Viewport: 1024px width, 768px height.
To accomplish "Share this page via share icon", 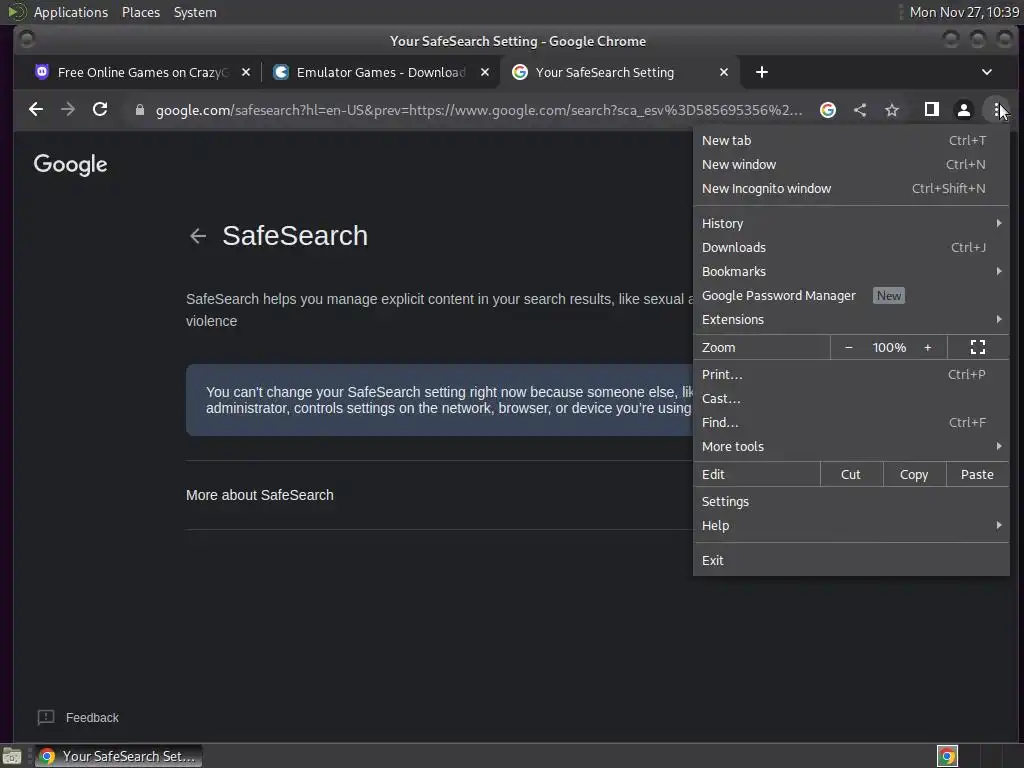I will (860, 110).
